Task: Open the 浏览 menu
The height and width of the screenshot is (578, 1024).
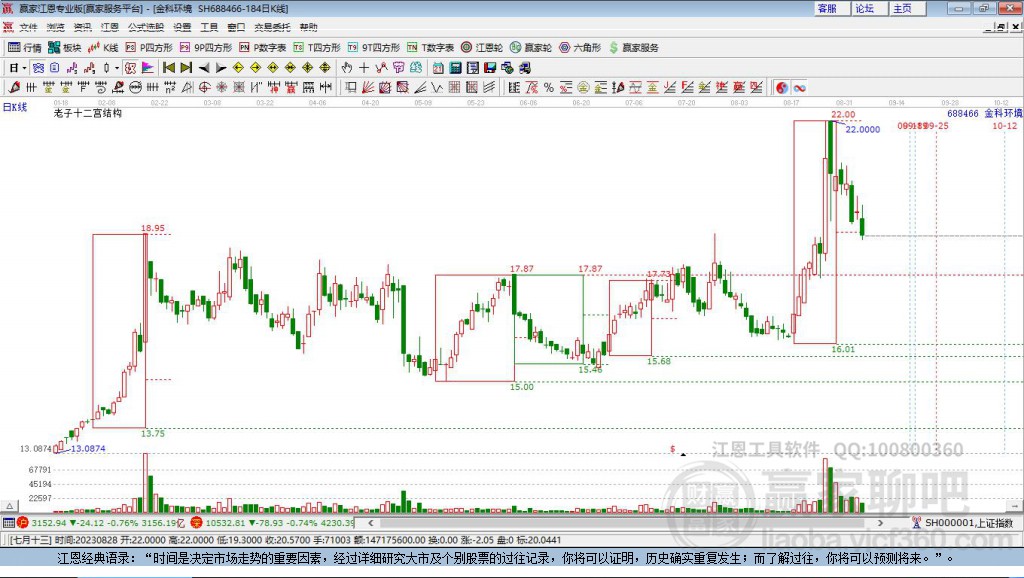Action: pos(56,27)
